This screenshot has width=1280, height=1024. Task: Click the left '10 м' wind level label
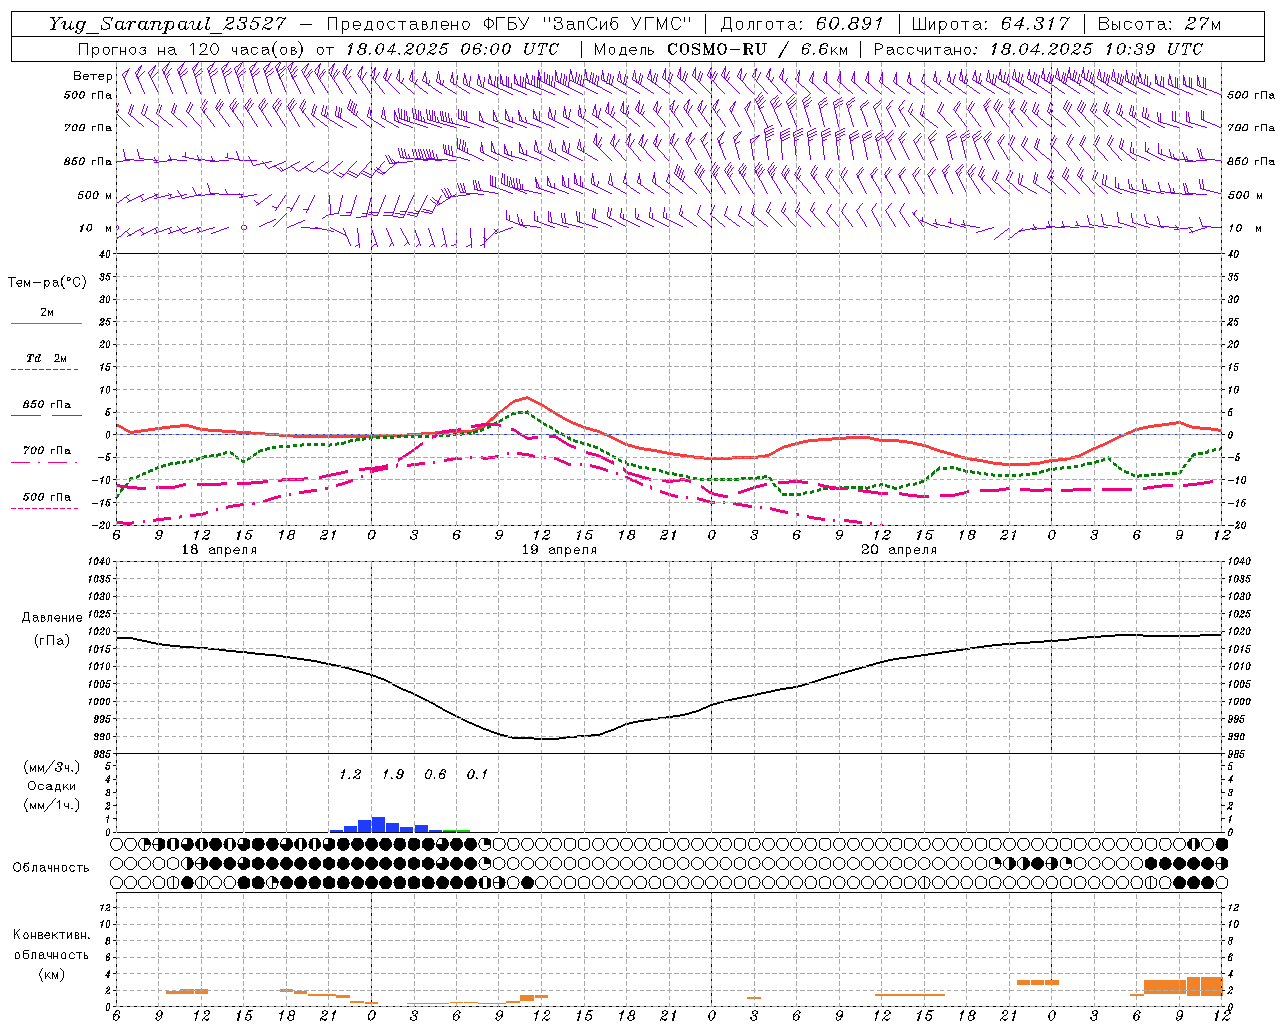click(x=96, y=228)
